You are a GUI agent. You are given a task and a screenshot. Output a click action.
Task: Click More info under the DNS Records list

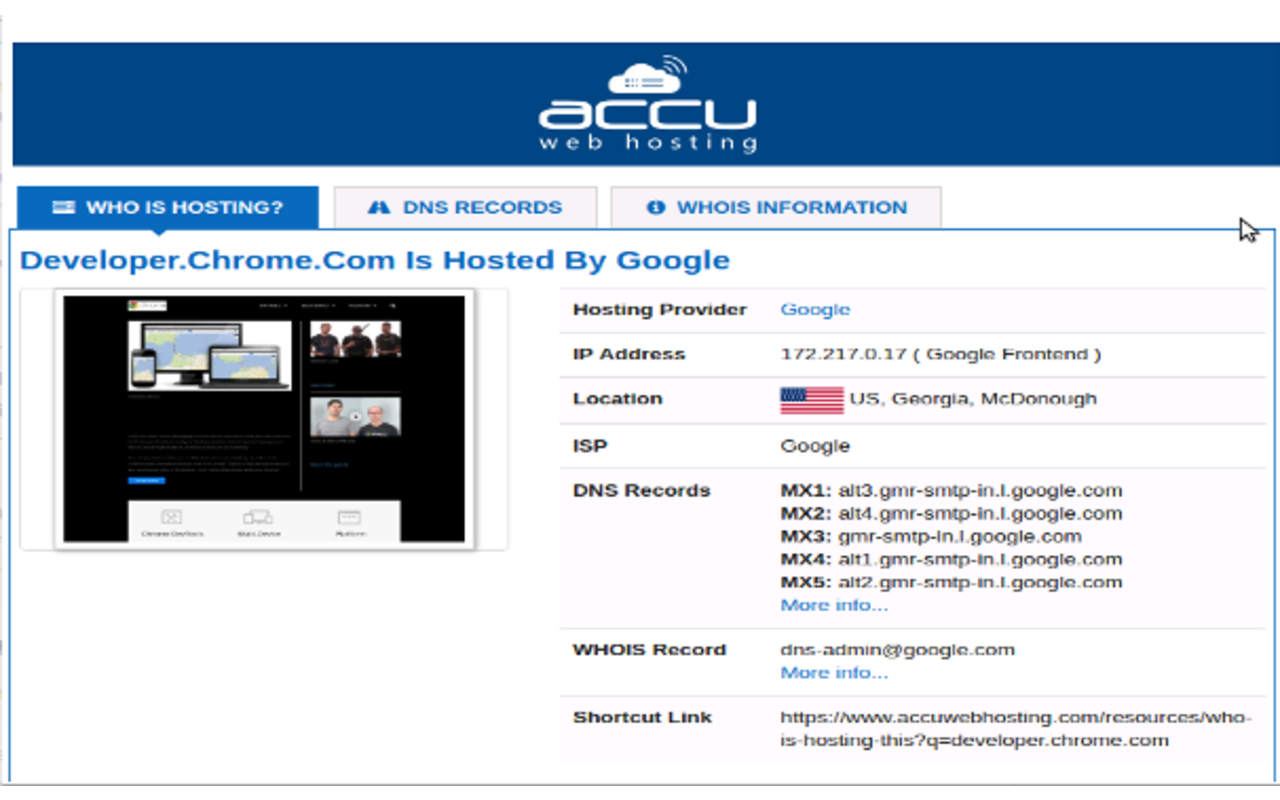pyautogui.click(x=834, y=604)
